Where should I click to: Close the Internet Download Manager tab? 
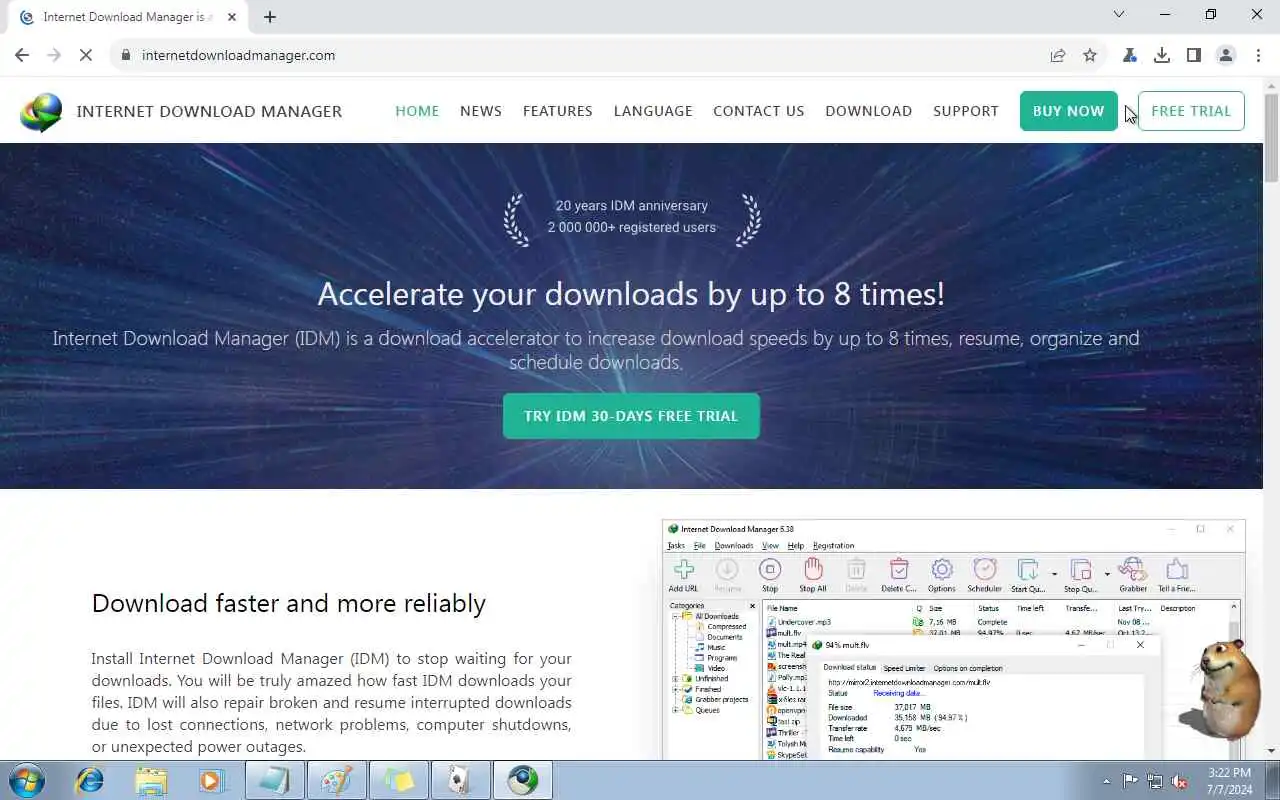(x=232, y=17)
